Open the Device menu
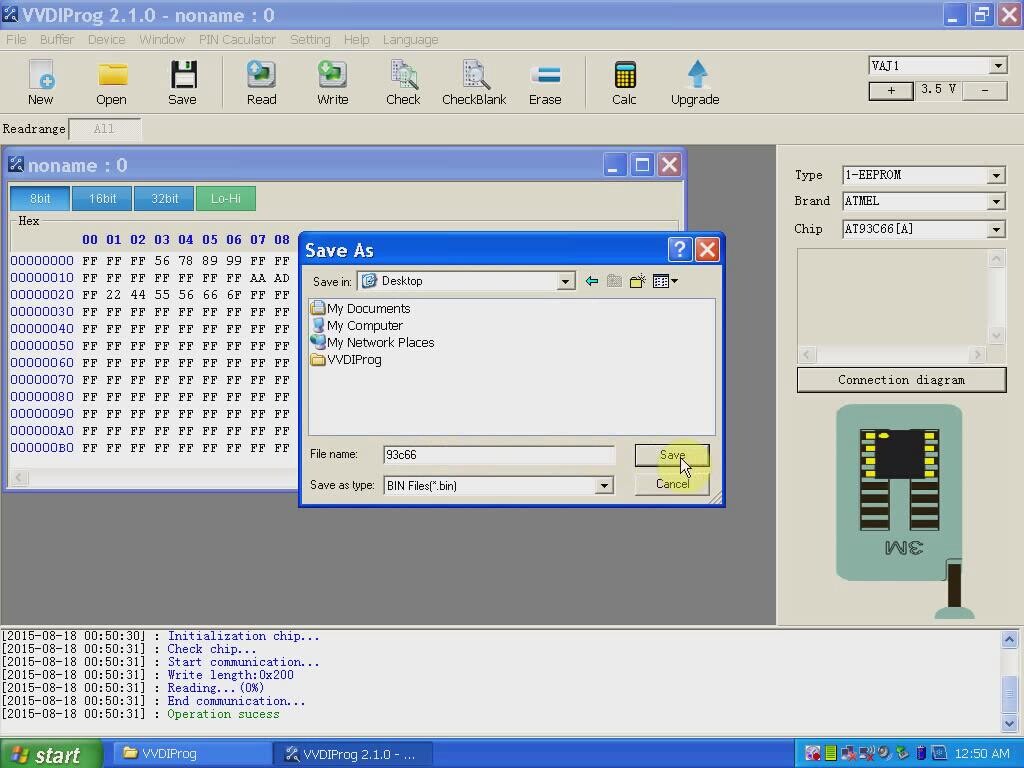 106,39
